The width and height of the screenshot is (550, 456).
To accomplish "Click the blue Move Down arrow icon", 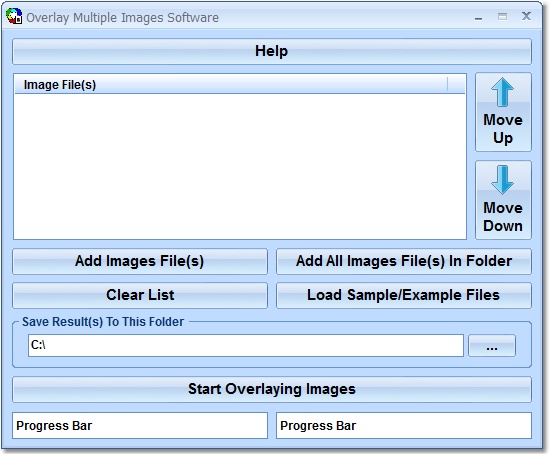I will pyautogui.click(x=502, y=180).
